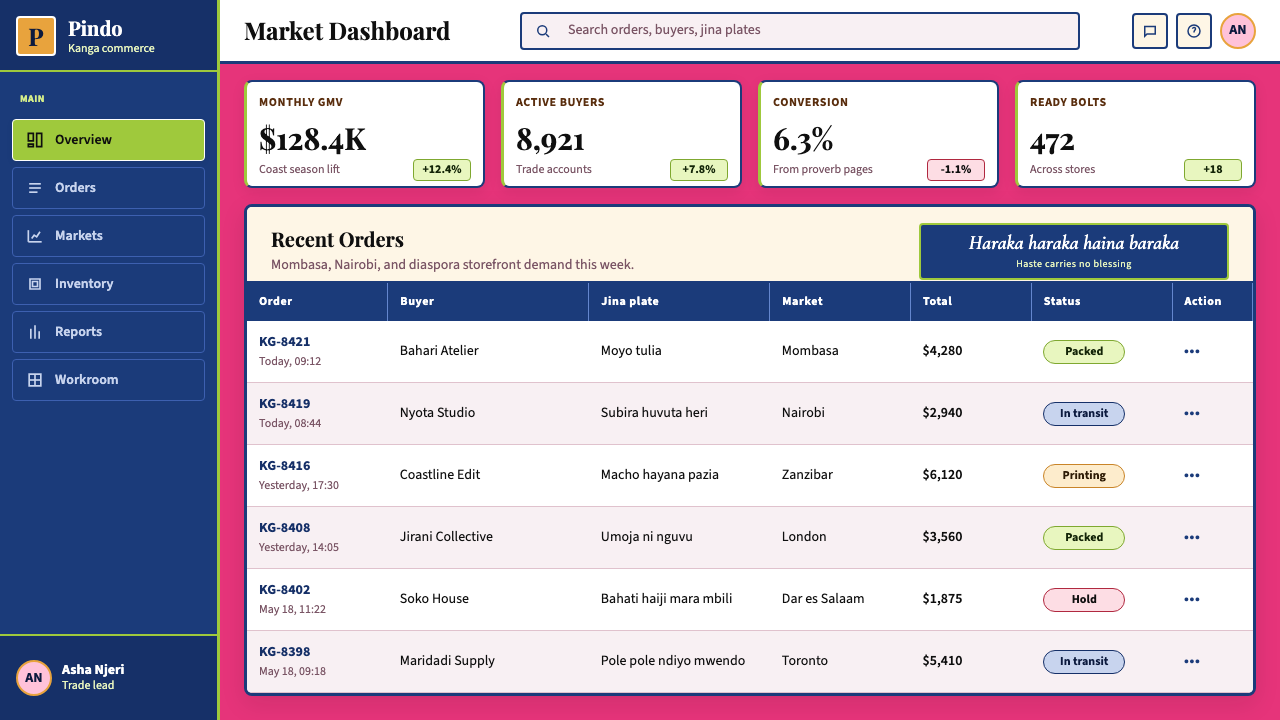Viewport: 1280px width, 720px height.
Task: Open the messages chat icon
Action: point(1150,31)
